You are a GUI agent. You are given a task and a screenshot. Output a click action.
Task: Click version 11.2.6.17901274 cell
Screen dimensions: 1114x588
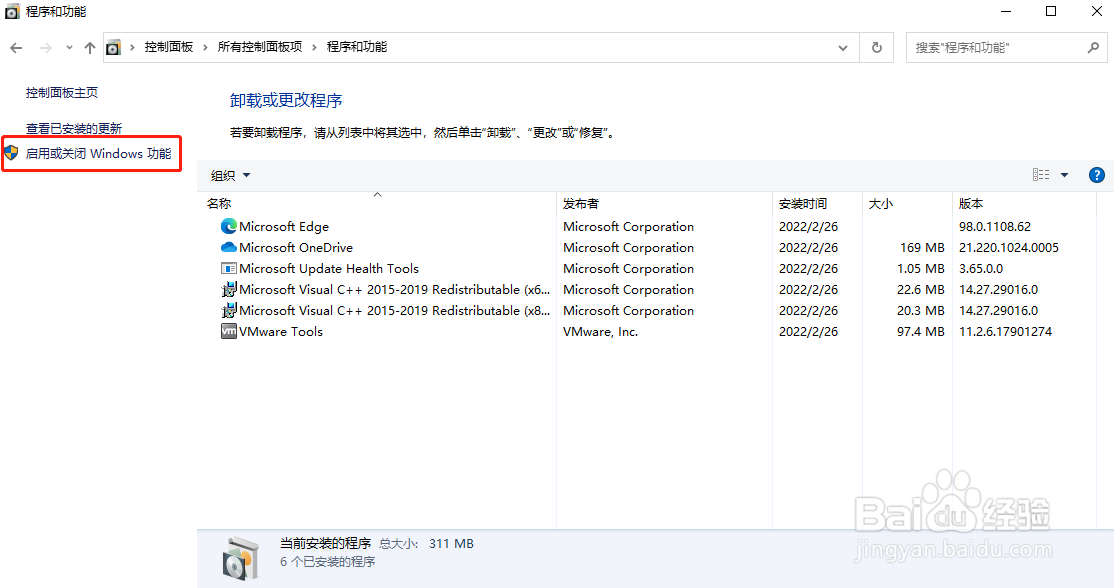point(1005,332)
